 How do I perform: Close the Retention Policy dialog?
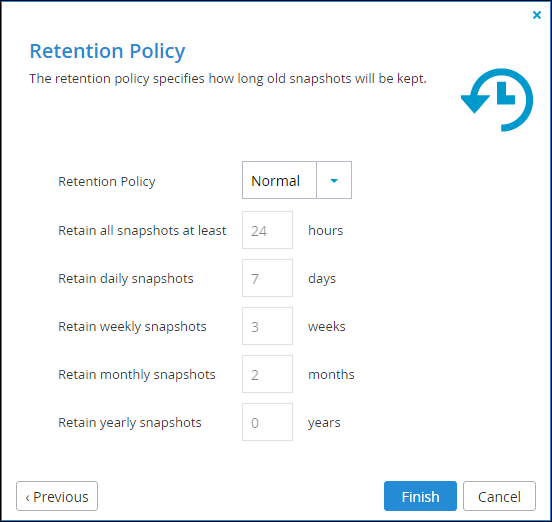pyautogui.click(x=537, y=15)
